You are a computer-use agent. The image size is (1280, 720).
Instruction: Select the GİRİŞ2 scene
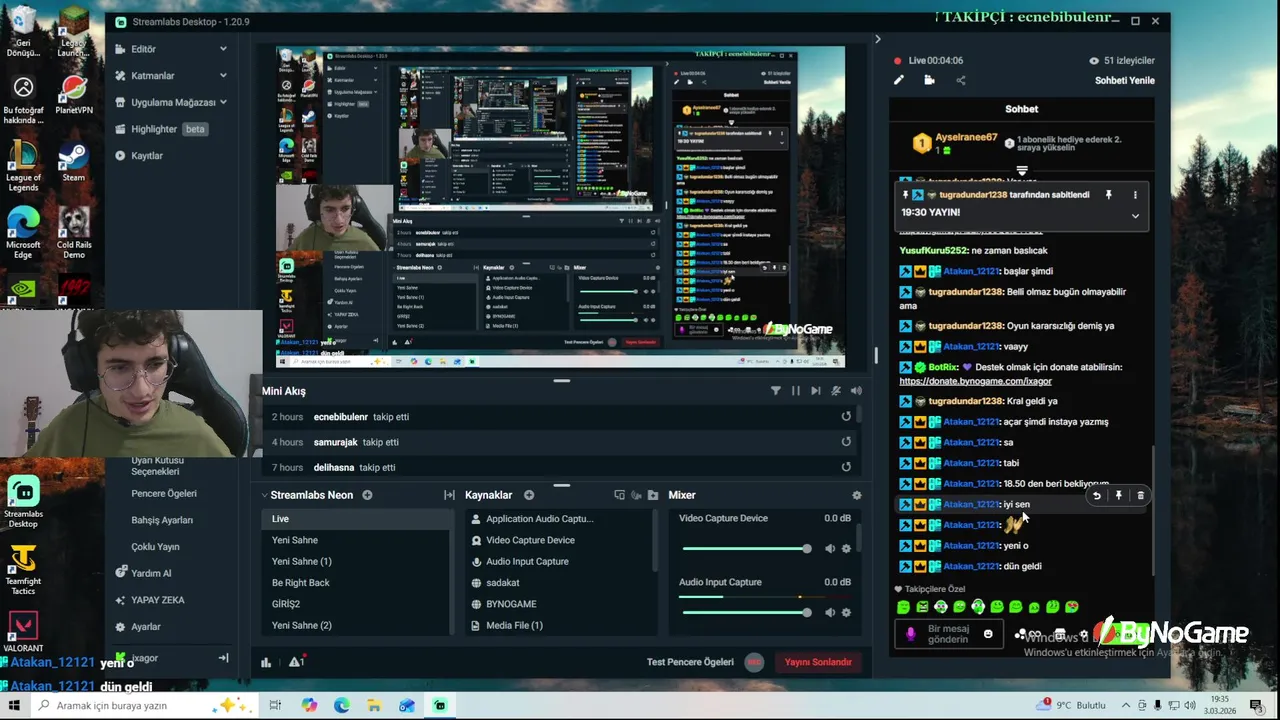356,604
